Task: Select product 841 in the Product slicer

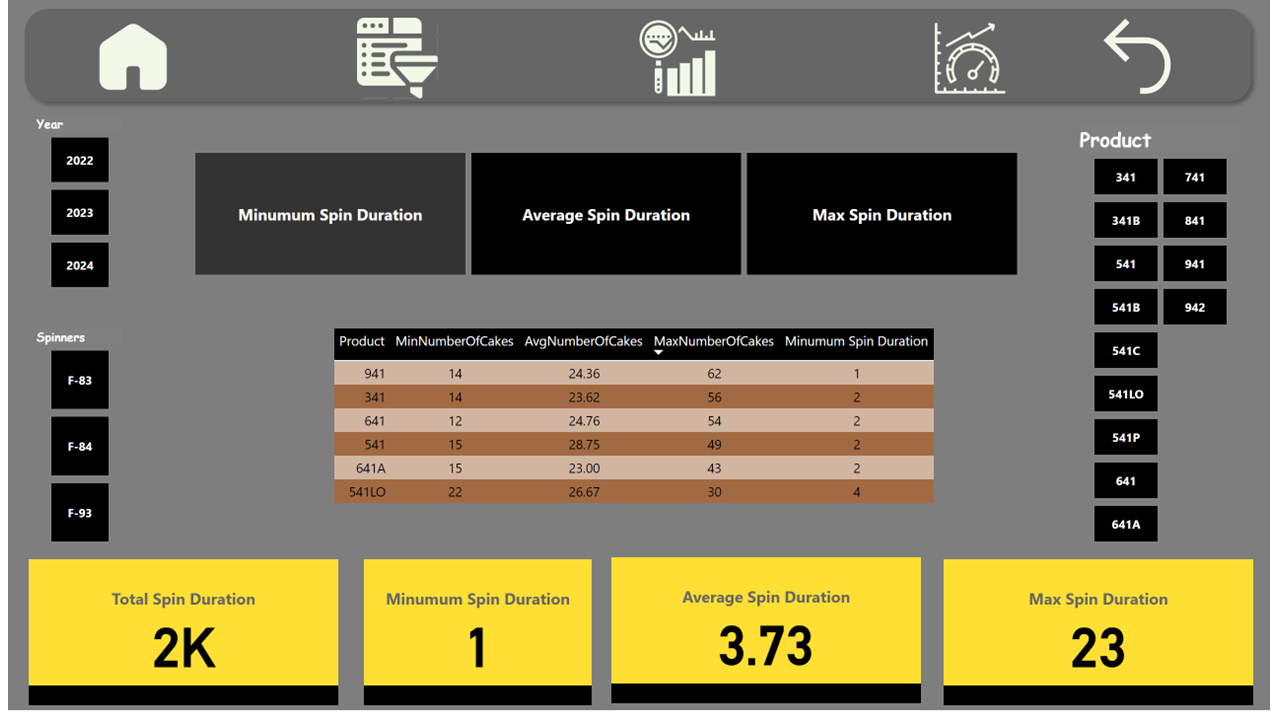Action: pos(1194,220)
